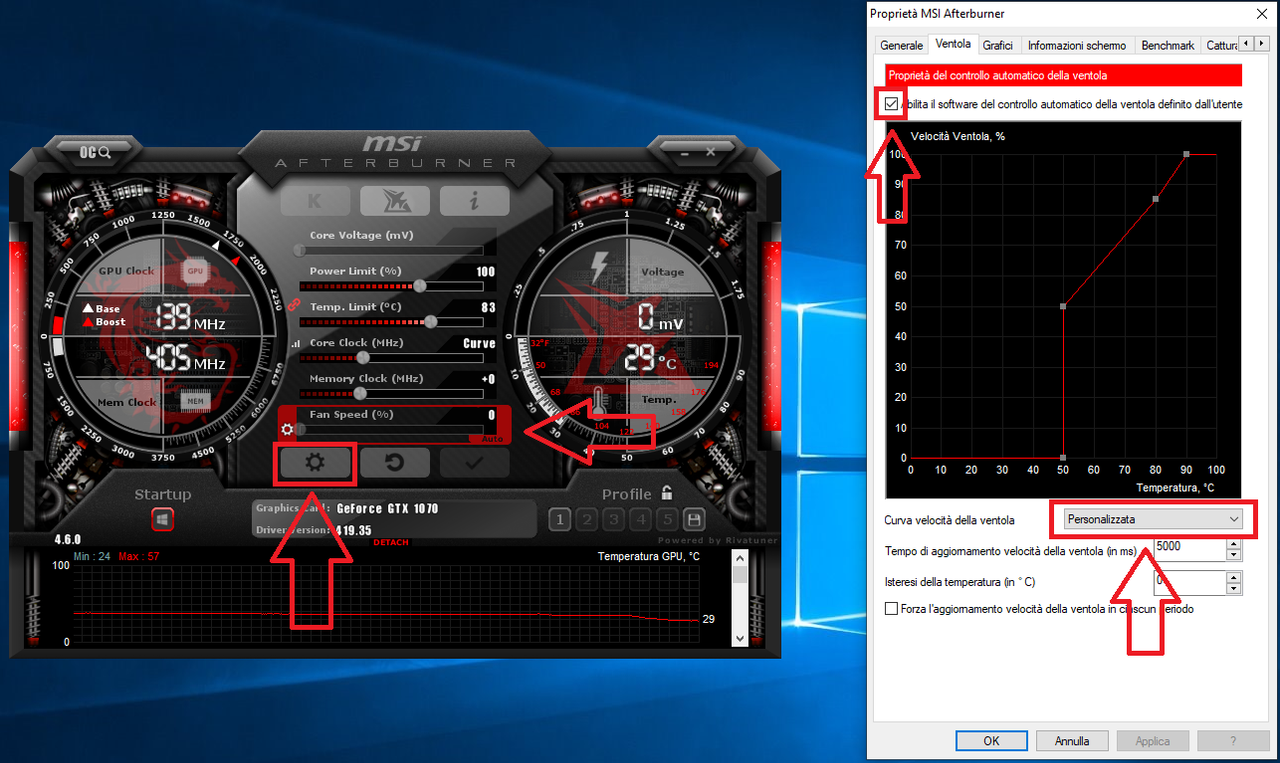Click the DETACH monitor link

point(391,542)
